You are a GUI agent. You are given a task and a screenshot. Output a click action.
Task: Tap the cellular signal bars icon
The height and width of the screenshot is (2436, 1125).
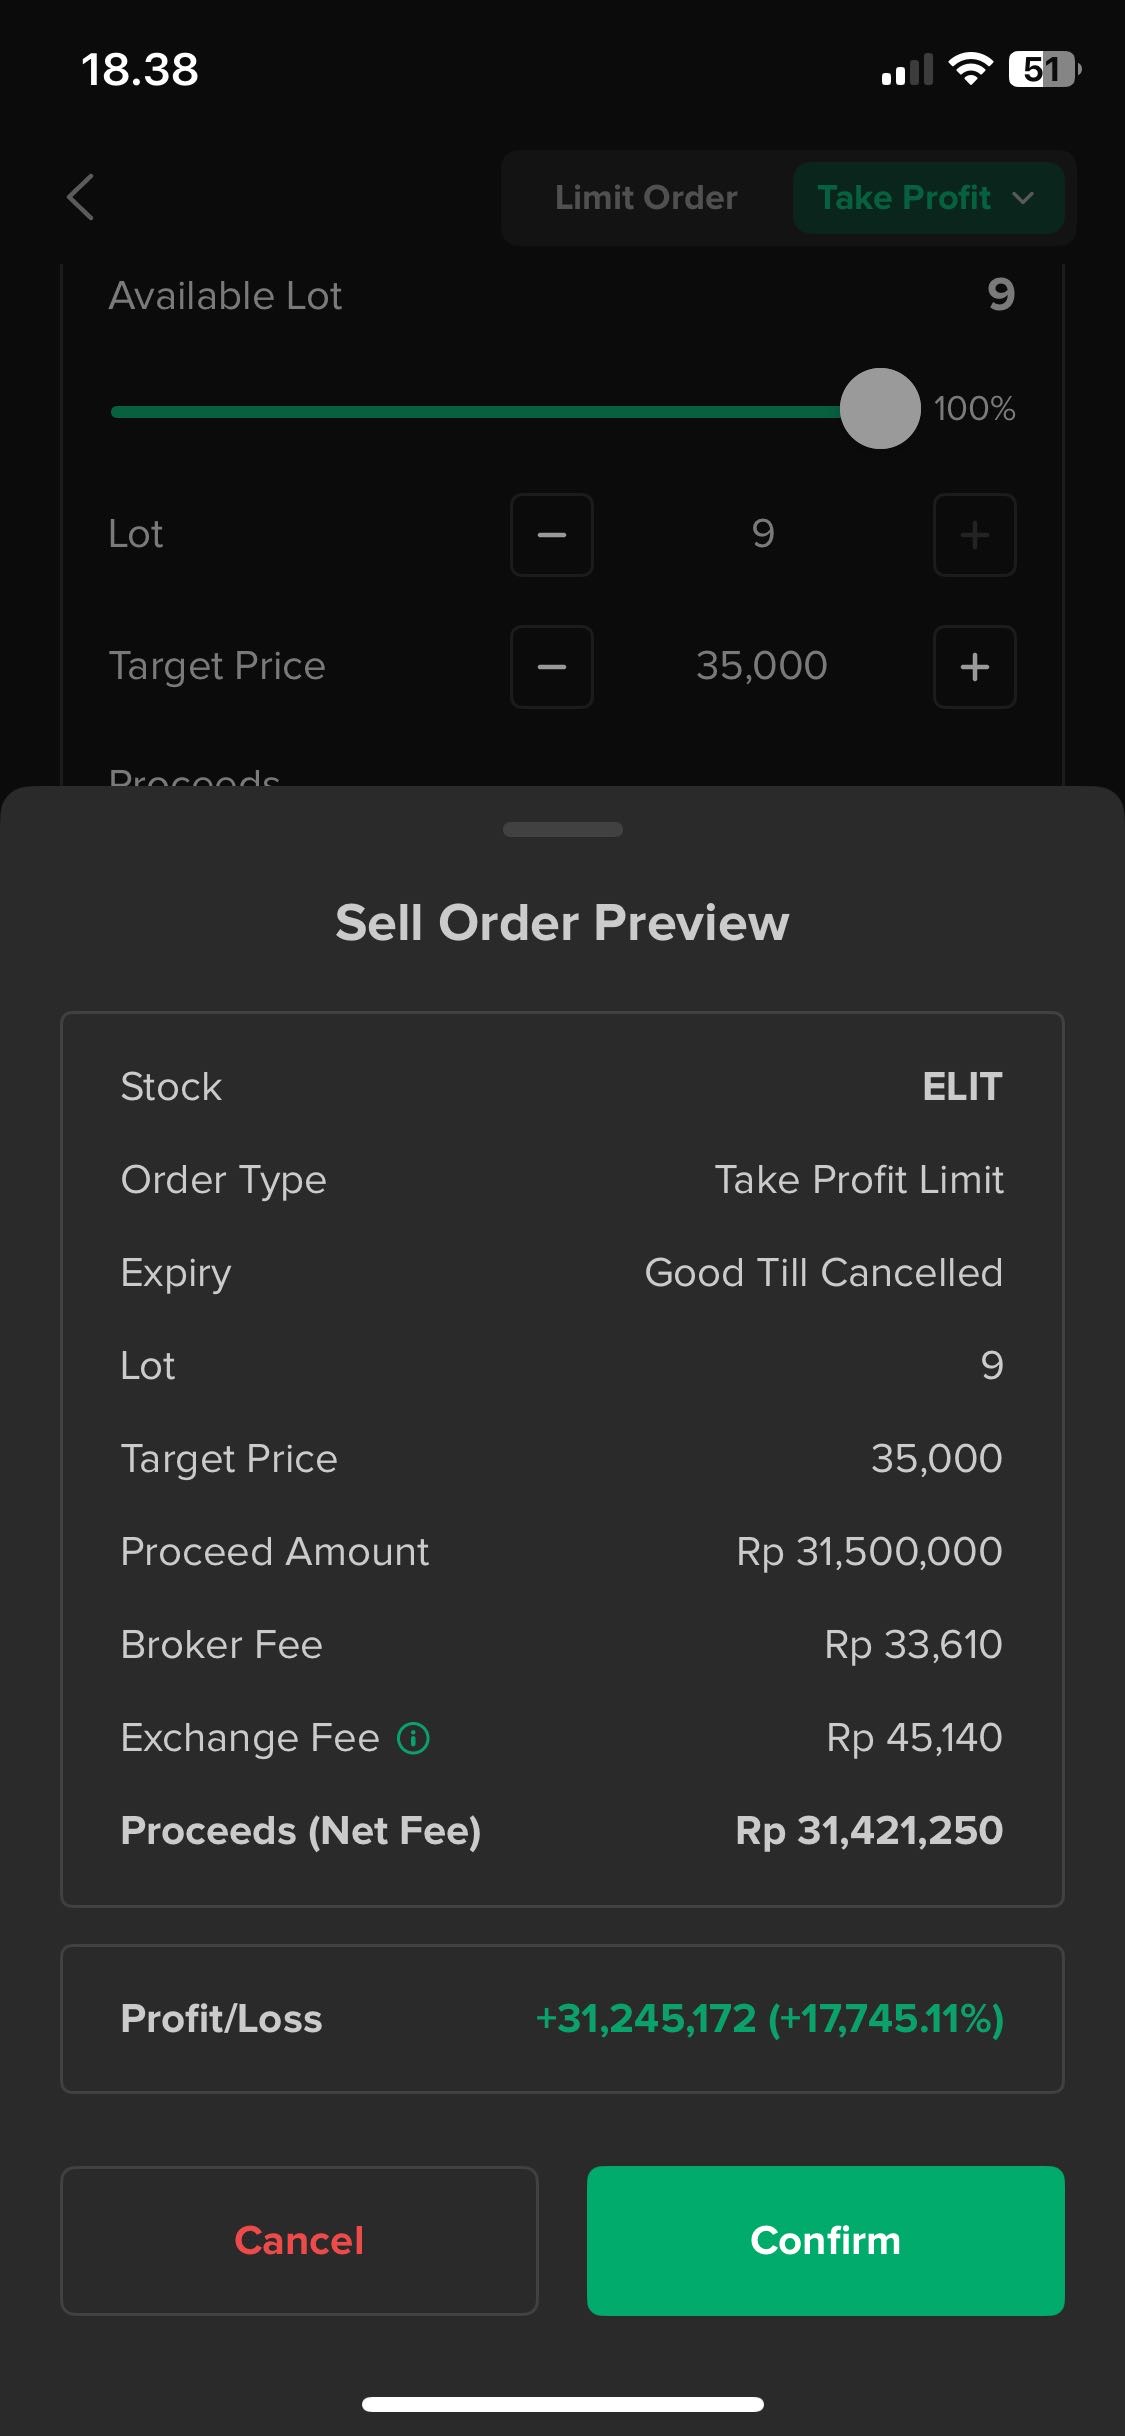[x=907, y=70]
